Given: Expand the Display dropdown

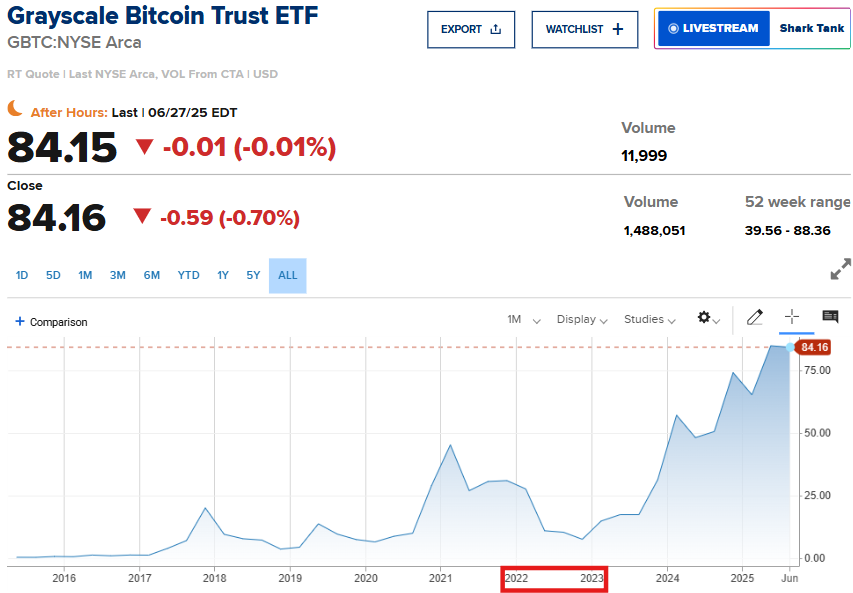Looking at the screenshot, I should (x=582, y=320).
